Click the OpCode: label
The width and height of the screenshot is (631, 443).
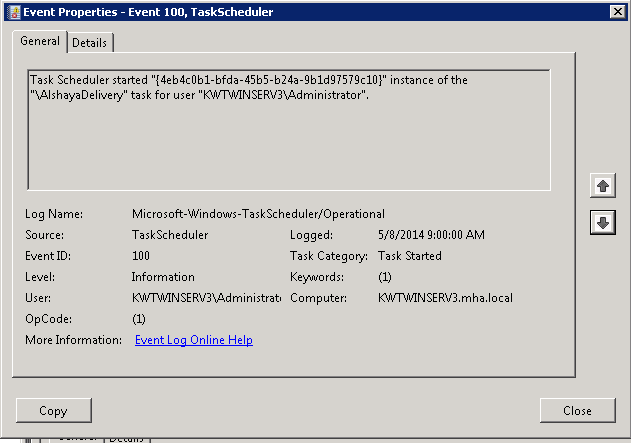click(x=48, y=319)
